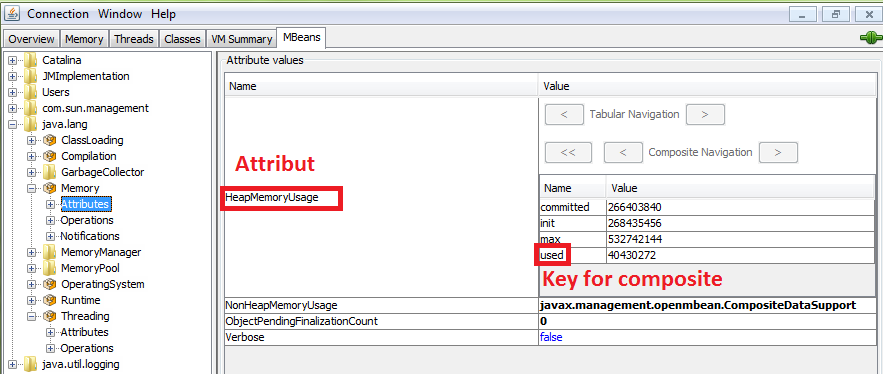The height and width of the screenshot is (374, 883).
Task: Collapse the java.lang tree node
Action: pos(12,124)
